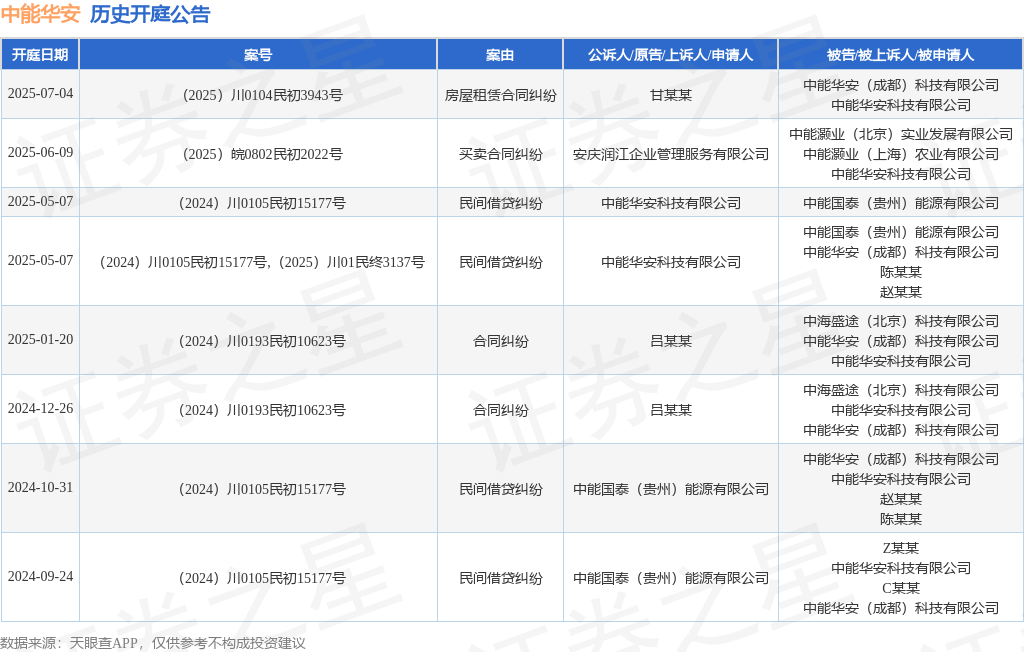Click 吕某某 in the 2025-01-20 row
The image size is (1024, 652).
[671, 341]
